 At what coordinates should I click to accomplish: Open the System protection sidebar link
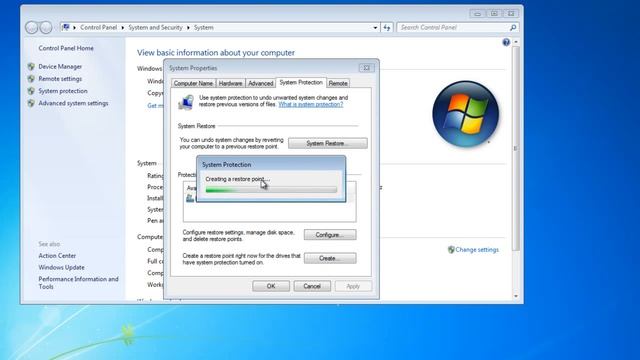[63, 91]
